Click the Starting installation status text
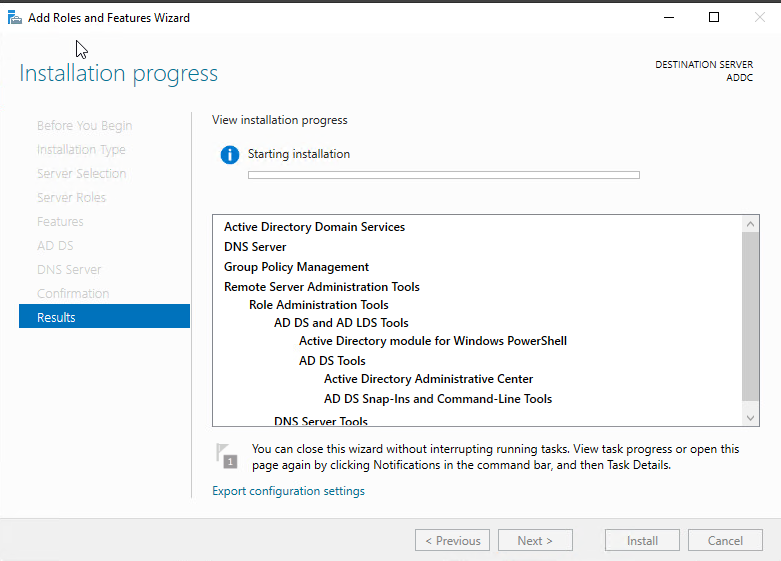Screen dimensions: 781x561 pos(299,154)
